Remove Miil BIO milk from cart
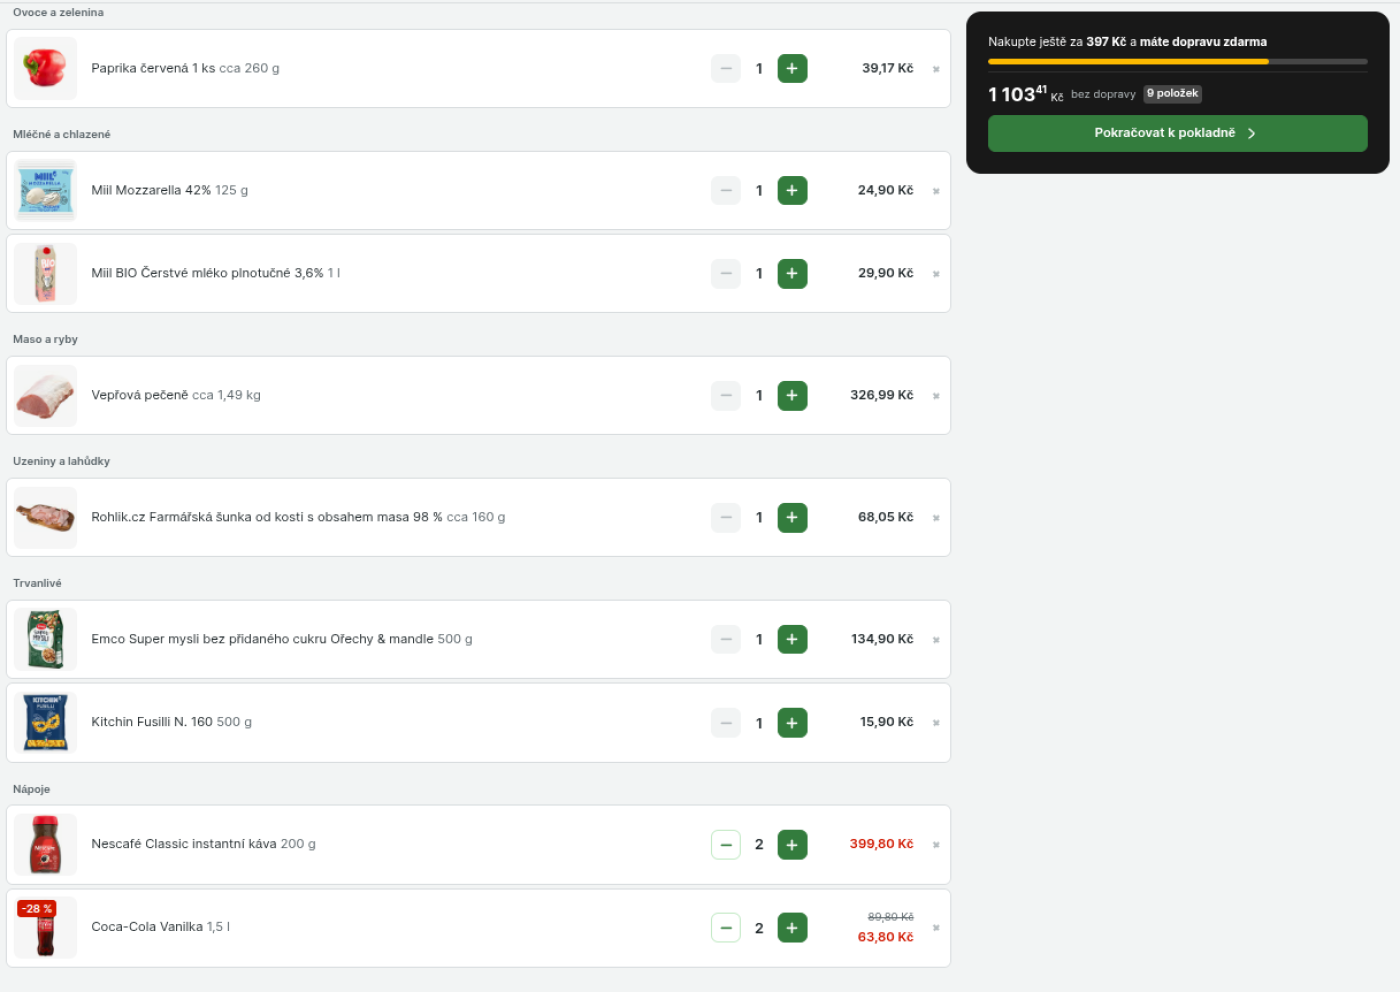This screenshot has height=992, width=1400. click(x=936, y=274)
